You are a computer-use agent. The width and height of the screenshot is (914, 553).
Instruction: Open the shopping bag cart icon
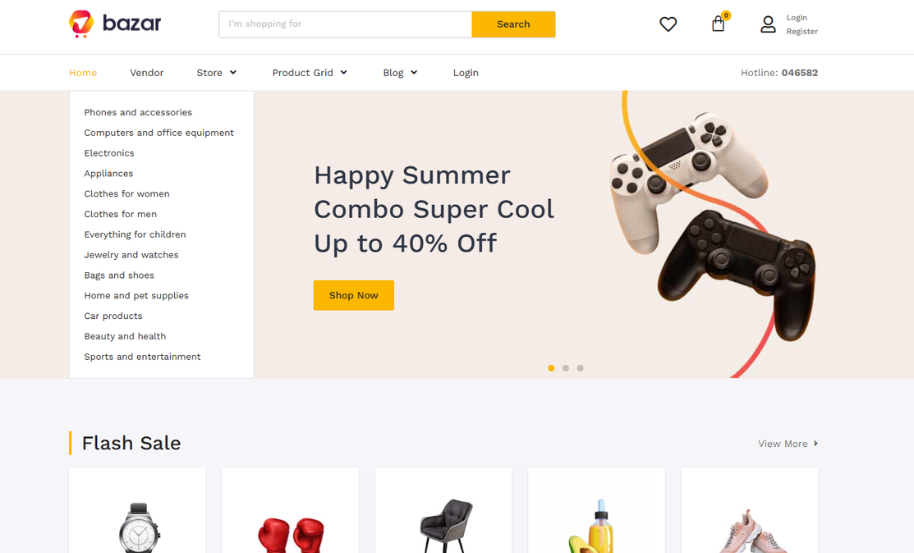(x=718, y=24)
